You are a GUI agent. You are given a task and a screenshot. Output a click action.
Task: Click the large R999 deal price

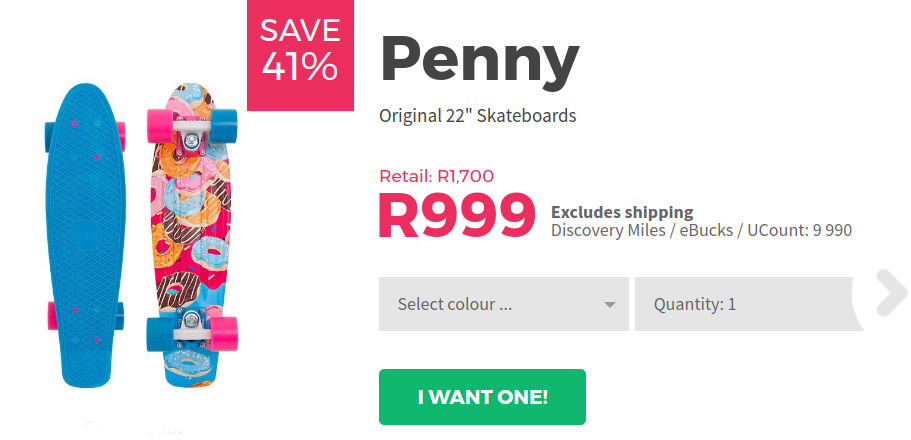456,216
